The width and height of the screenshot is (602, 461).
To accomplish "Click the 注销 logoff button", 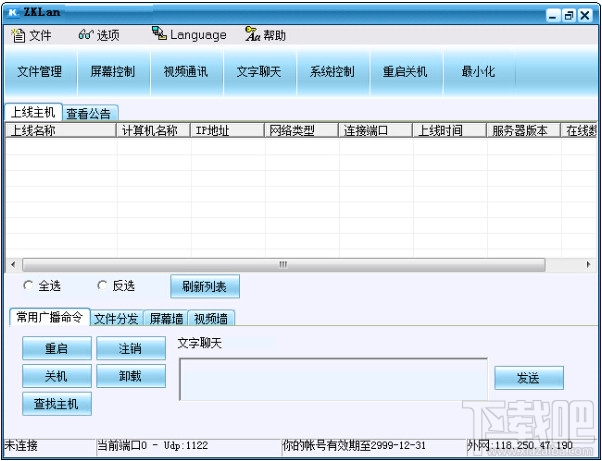I will pos(131,349).
